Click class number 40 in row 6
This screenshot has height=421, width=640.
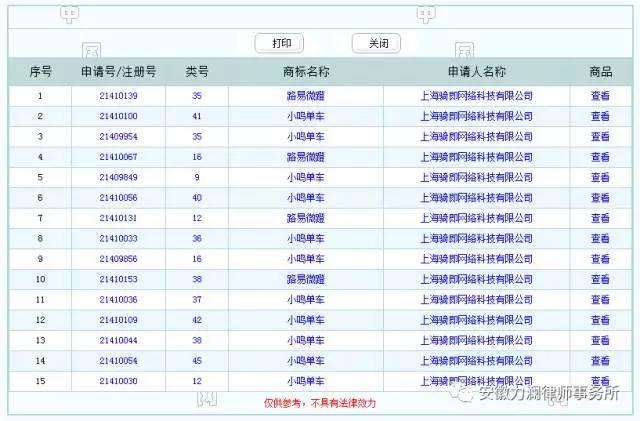(197, 198)
